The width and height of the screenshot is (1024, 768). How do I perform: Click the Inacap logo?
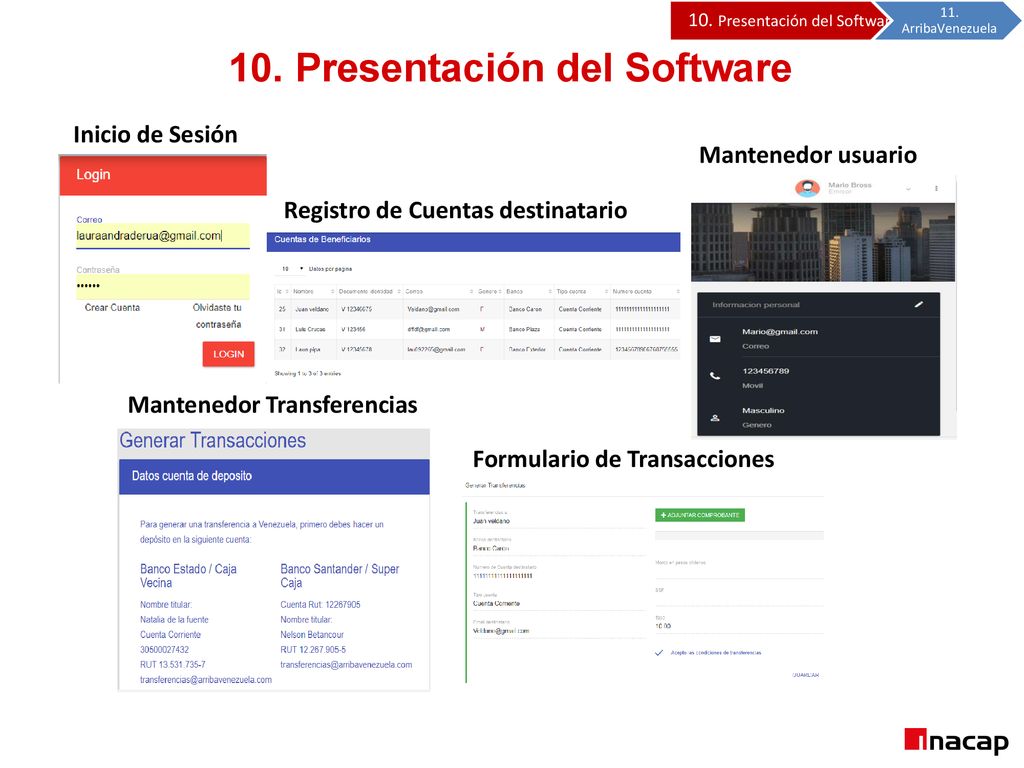(955, 742)
